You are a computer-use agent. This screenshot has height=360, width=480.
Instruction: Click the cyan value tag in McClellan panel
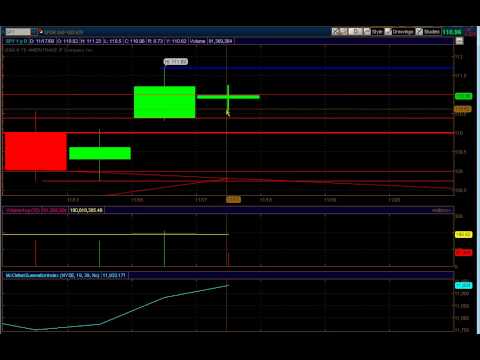pos(464,285)
